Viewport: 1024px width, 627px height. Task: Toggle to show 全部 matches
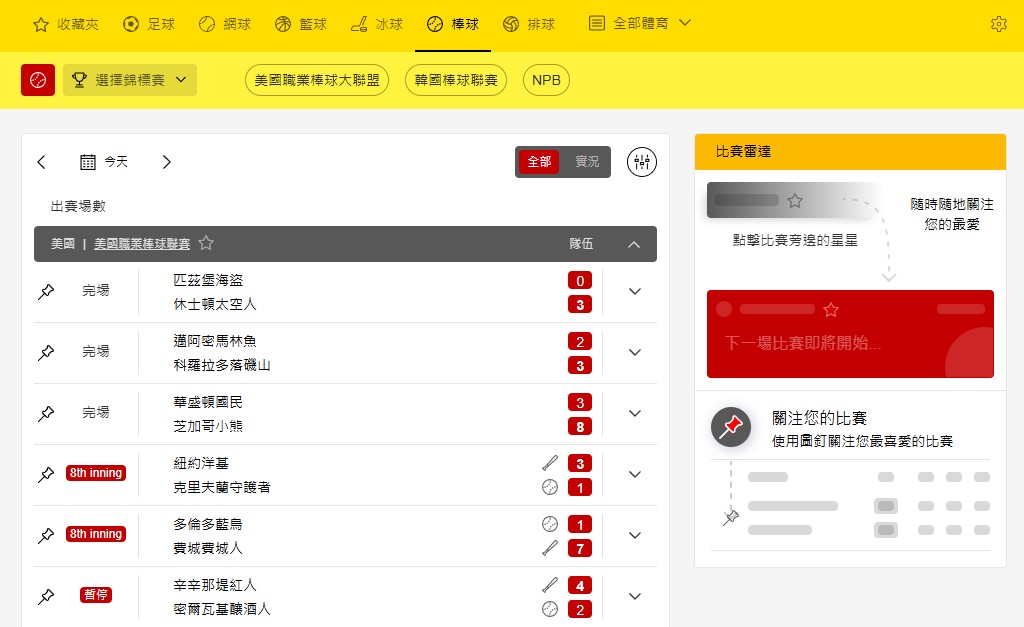point(539,161)
